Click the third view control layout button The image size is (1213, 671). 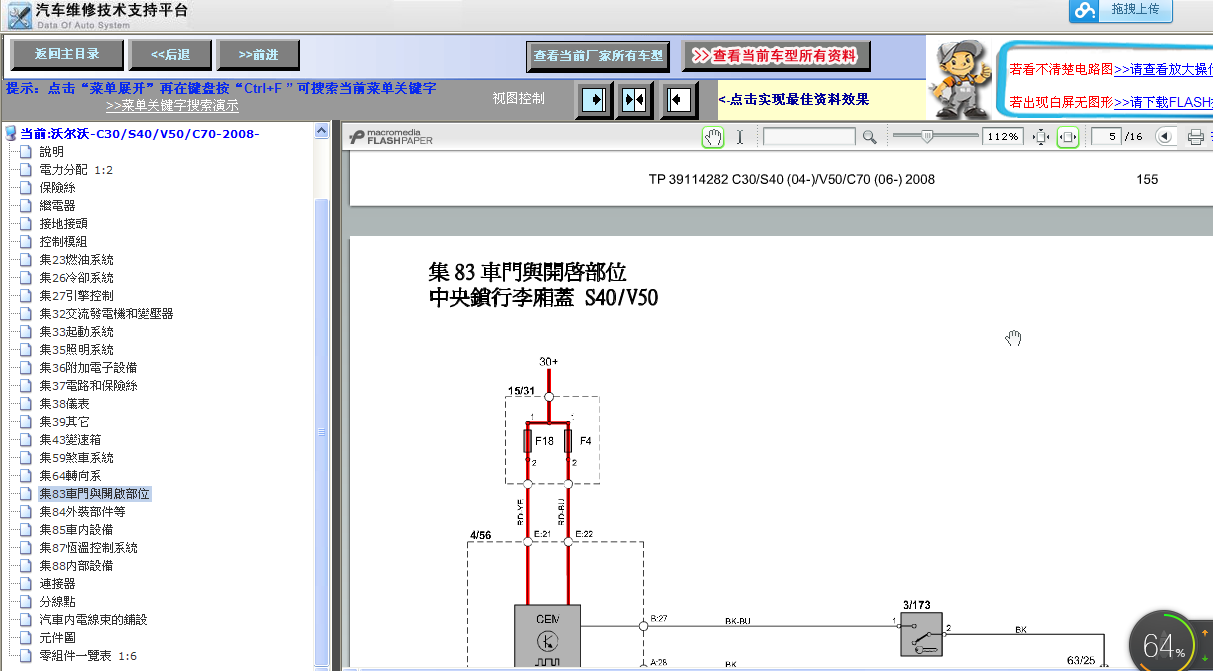click(x=677, y=99)
